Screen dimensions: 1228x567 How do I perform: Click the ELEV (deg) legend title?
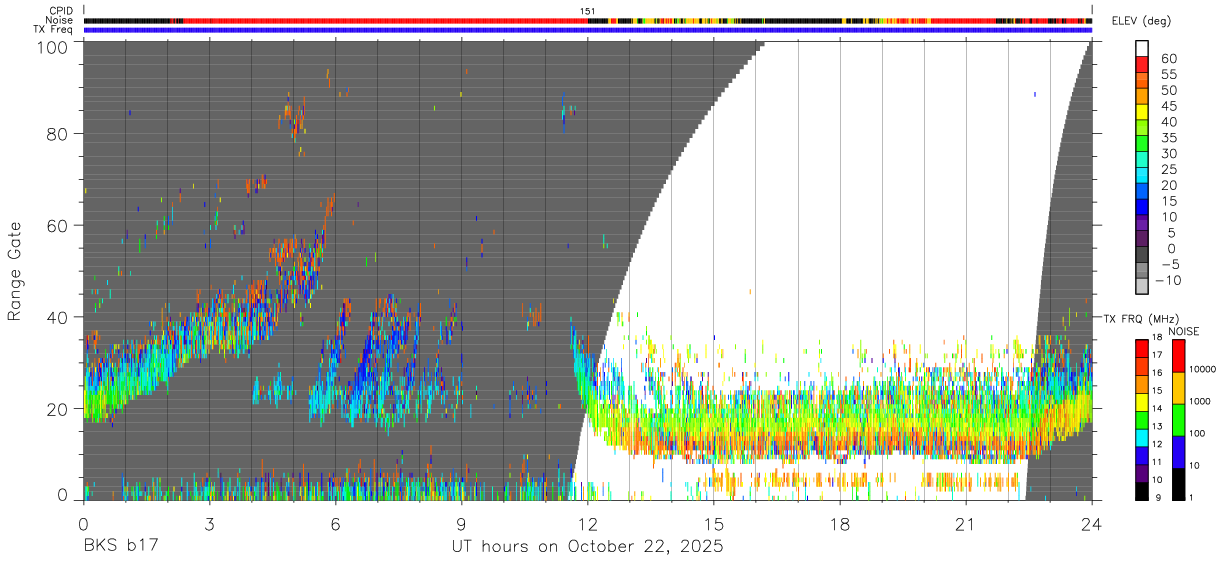1140,23
